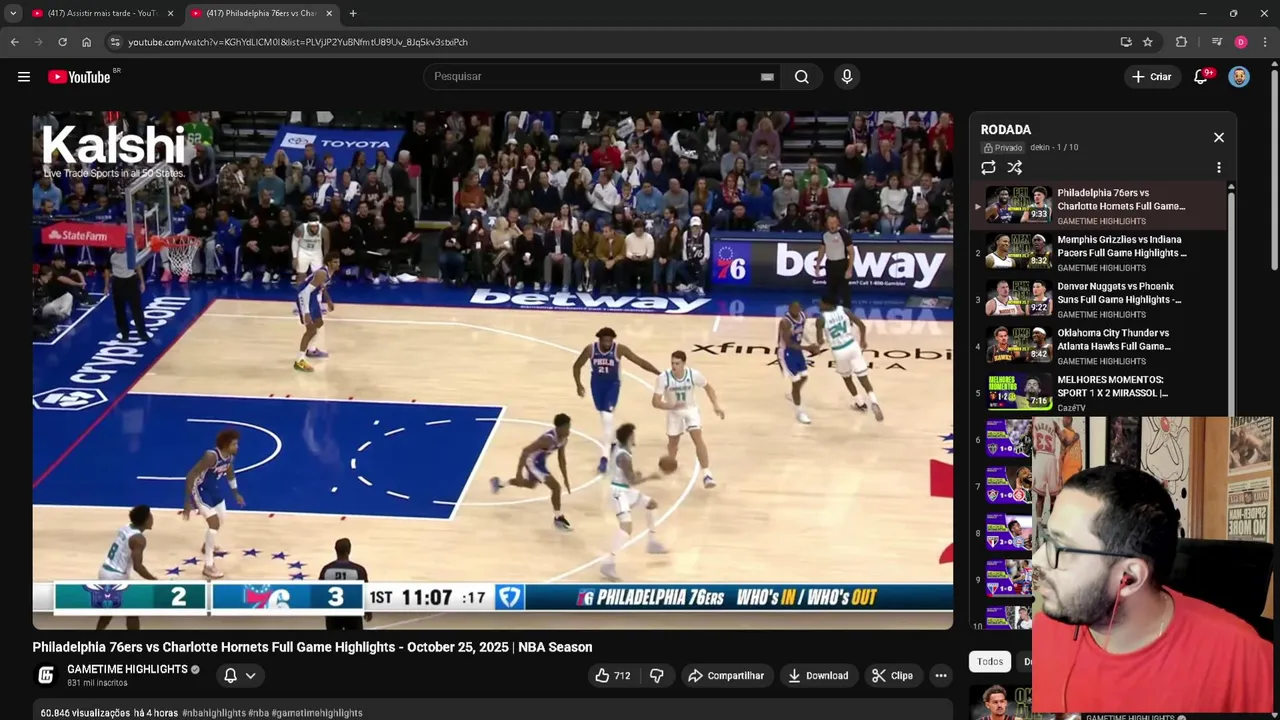1280x720 pixels.
Task: Open the GAMETIME HIGHLIGHTS channel name under the video
Action: [x=127, y=669]
